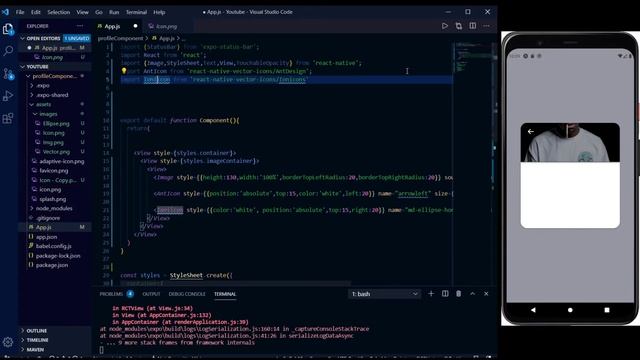
Task: Open the File menu
Action: click(20, 12)
